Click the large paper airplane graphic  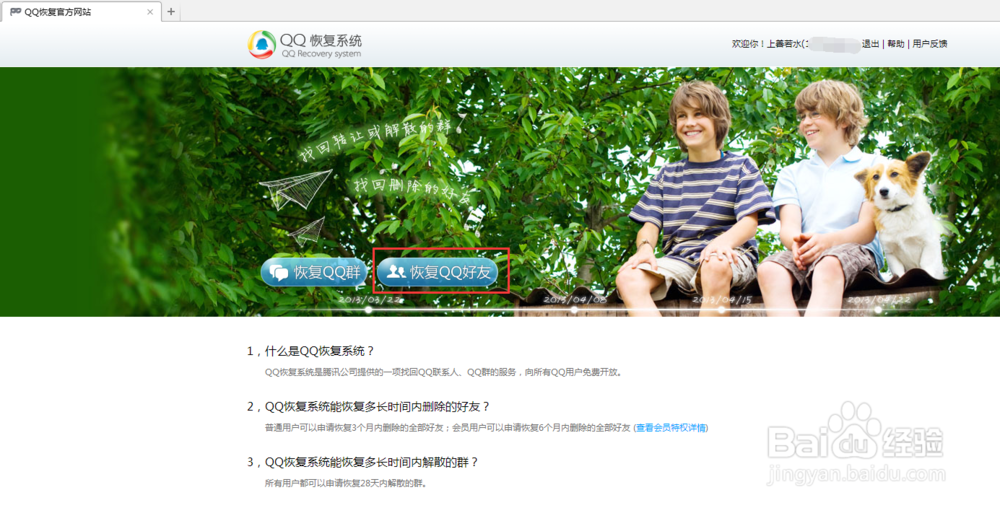coord(295,188)
